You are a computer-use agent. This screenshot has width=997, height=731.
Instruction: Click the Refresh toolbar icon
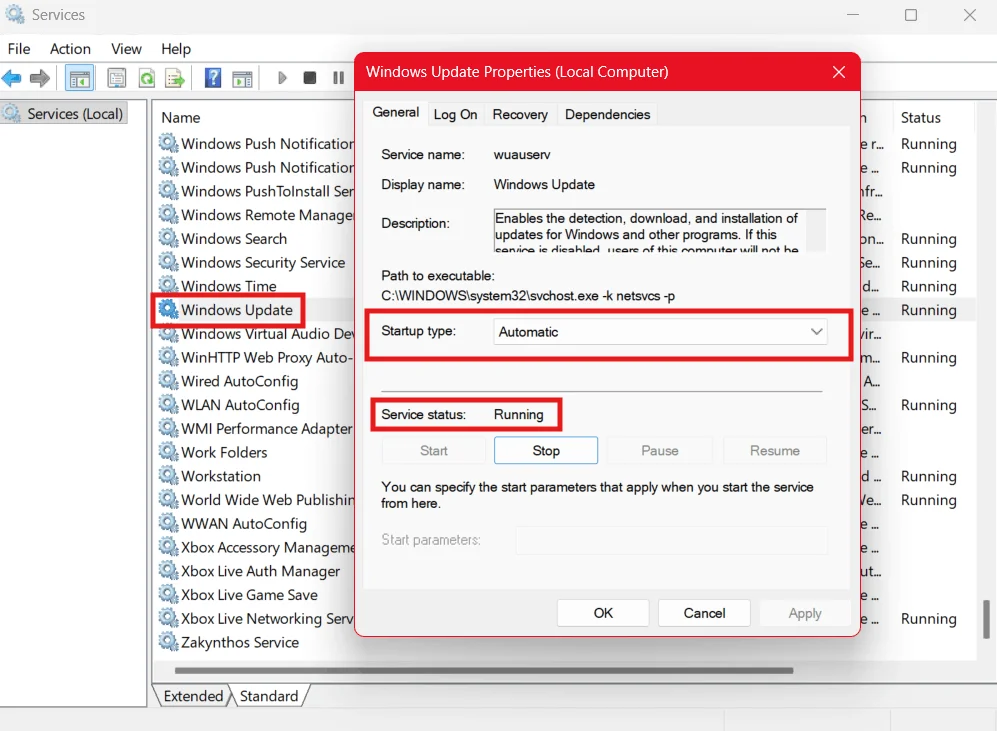[147, 78]
